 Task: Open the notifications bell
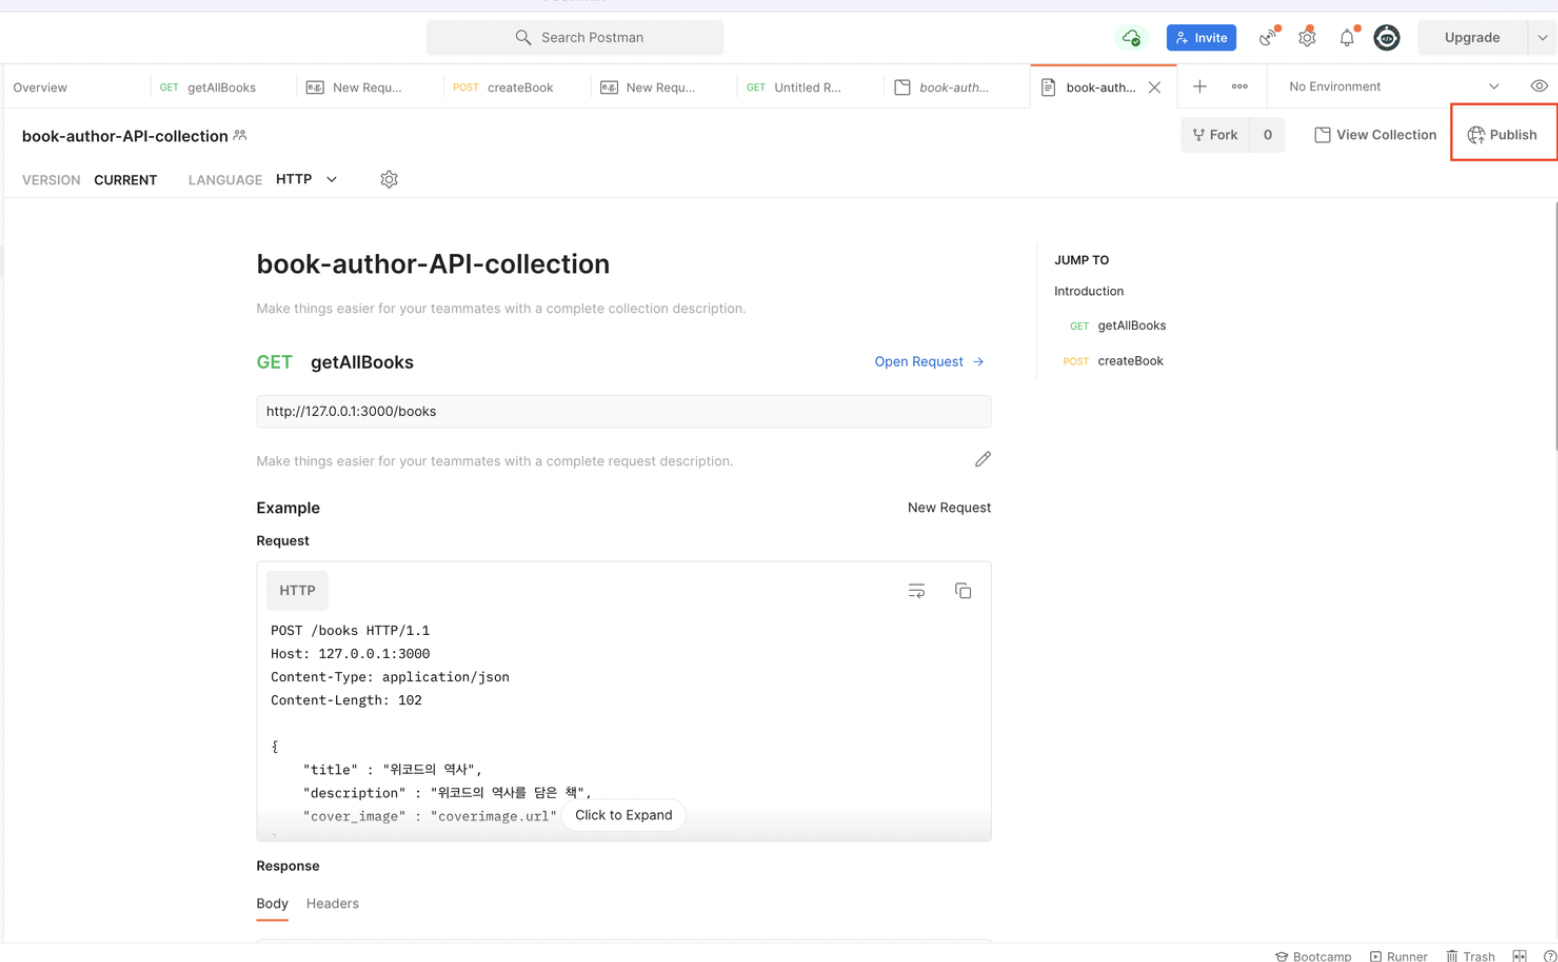click(x=1347, y=38)
